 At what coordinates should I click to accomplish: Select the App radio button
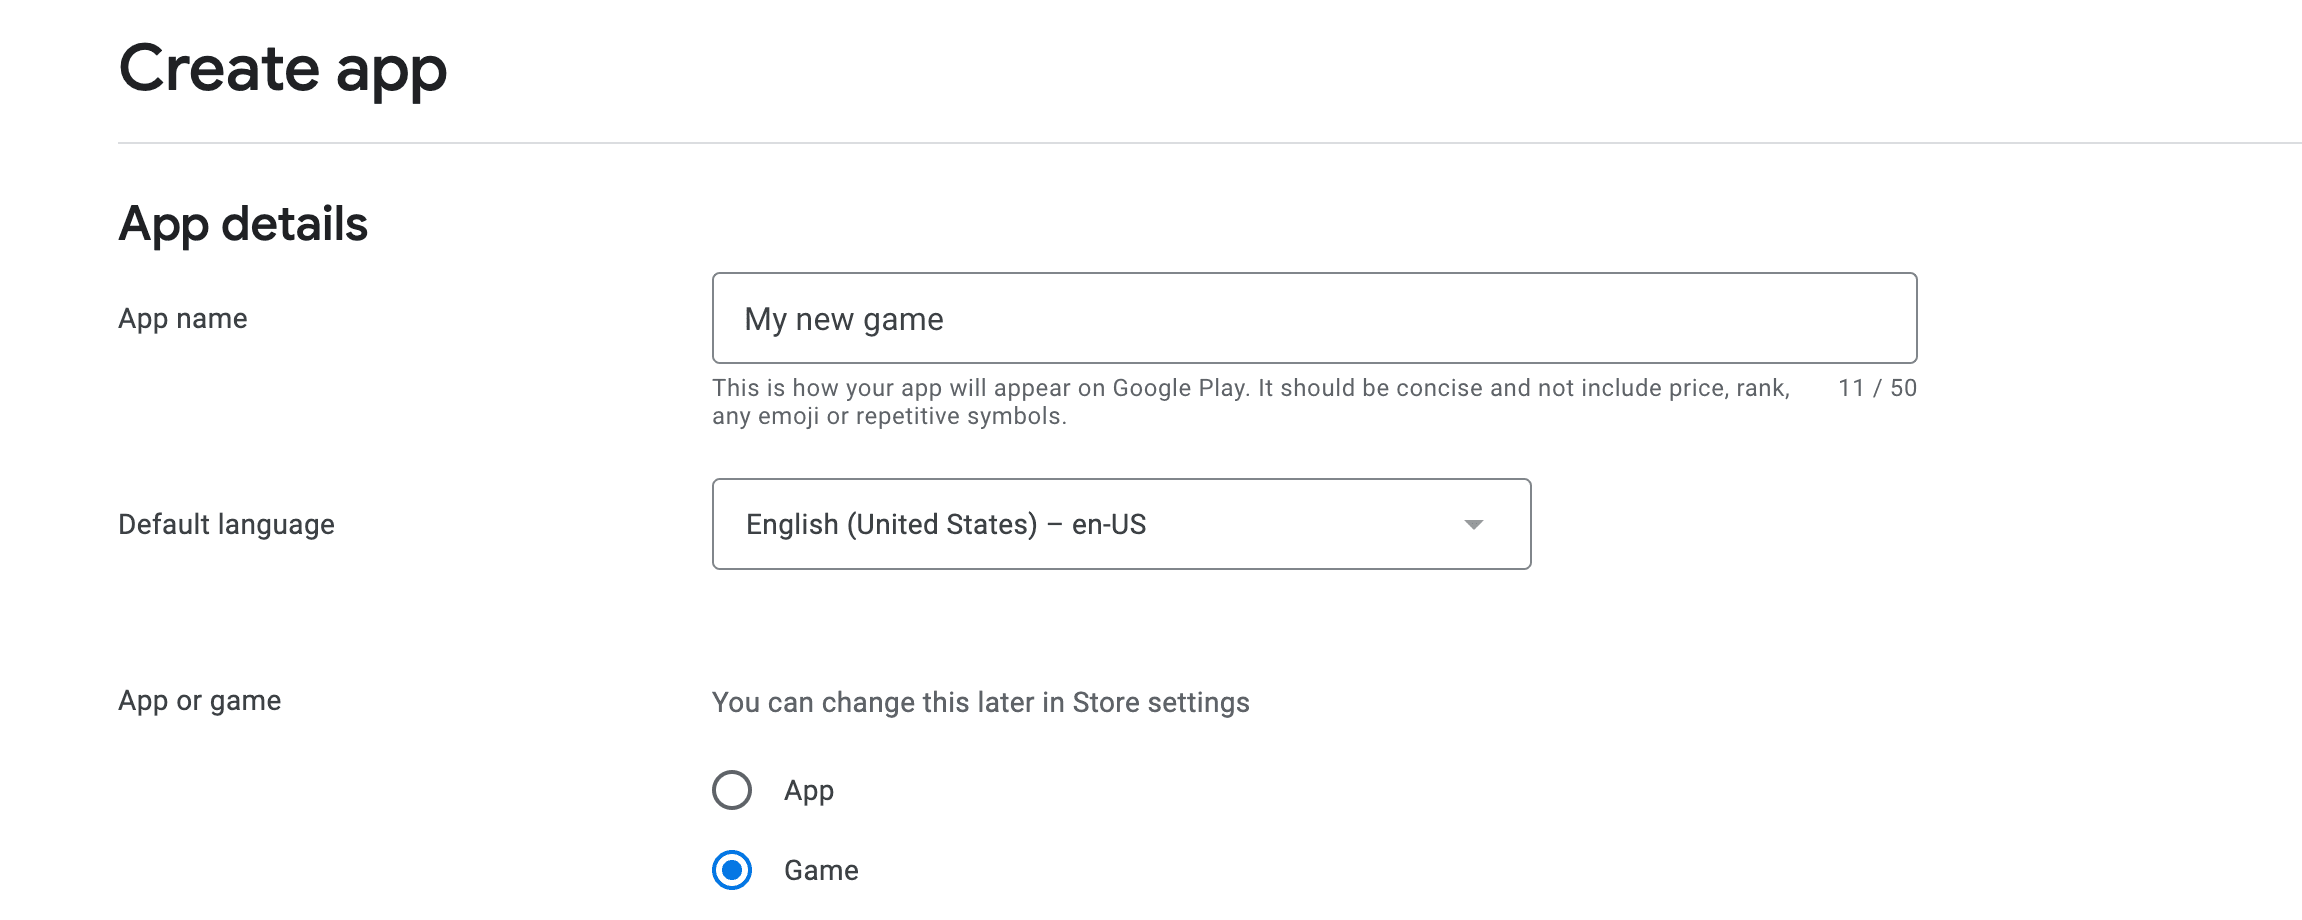[732, 790]
